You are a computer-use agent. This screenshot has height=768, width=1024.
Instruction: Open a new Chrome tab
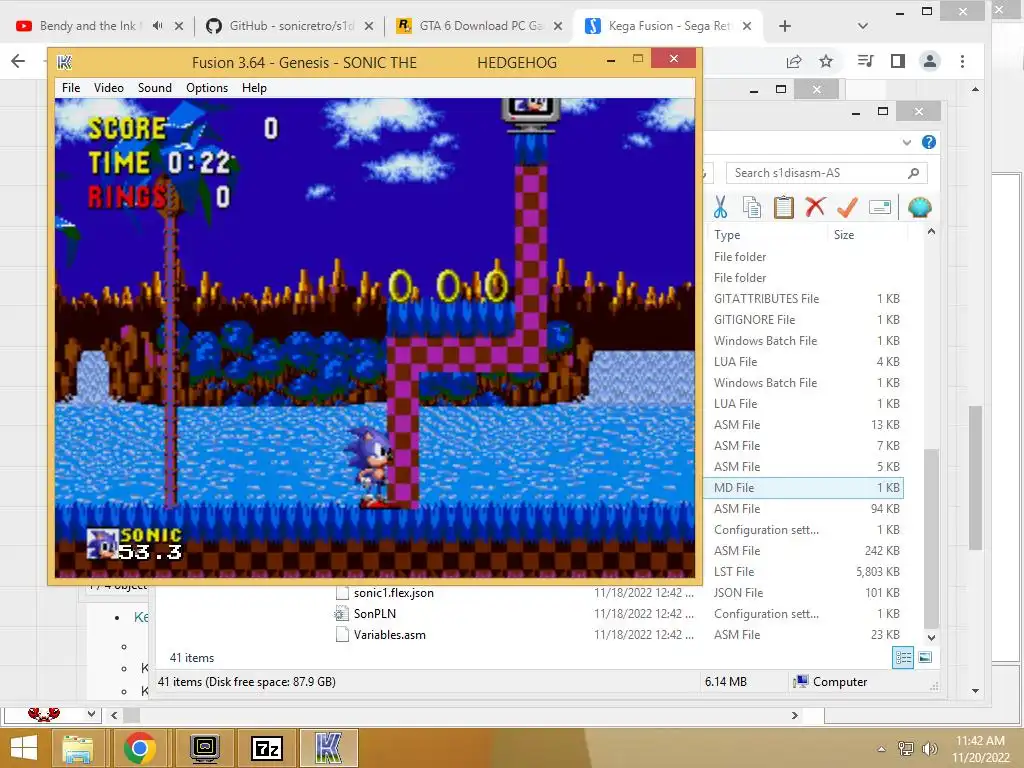[785, 26]
